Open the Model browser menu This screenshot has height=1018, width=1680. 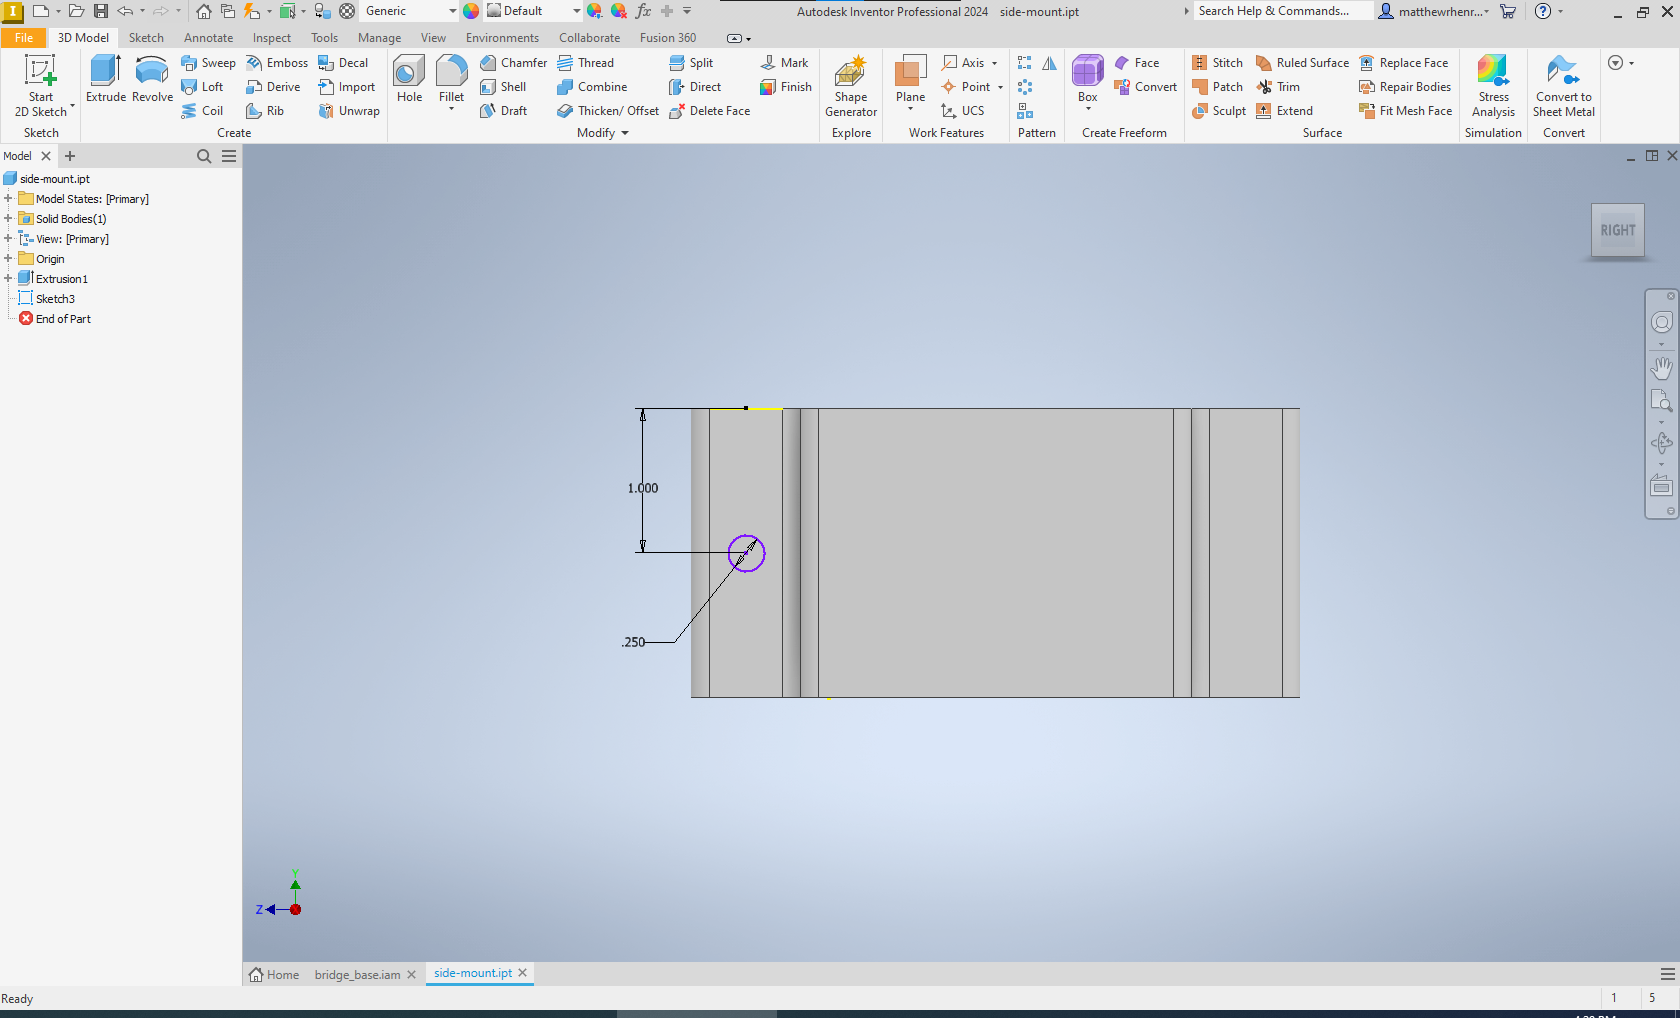pyautogui.click(x=229, y=156)
